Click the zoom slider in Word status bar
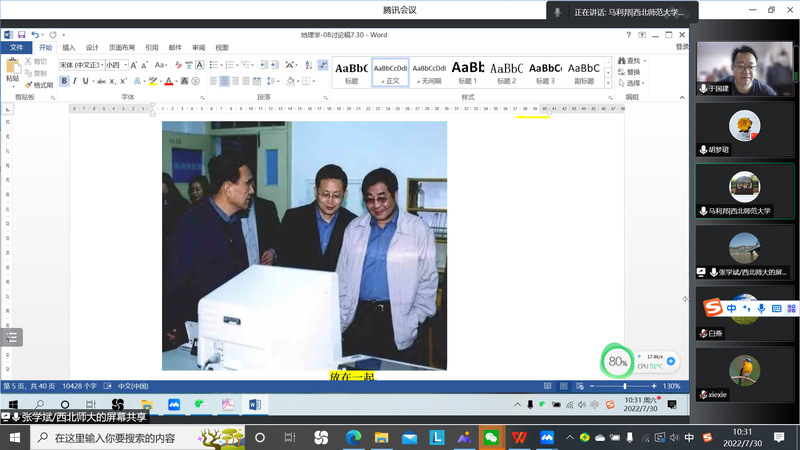The image size is (800, 450). point(625,386)
